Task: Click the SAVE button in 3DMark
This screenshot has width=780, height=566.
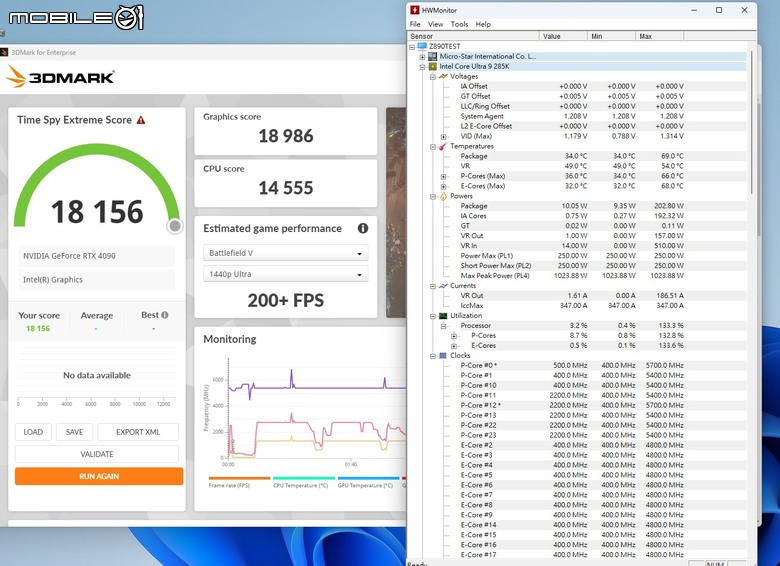Action: pyautogui.click(x=75, y=432)
